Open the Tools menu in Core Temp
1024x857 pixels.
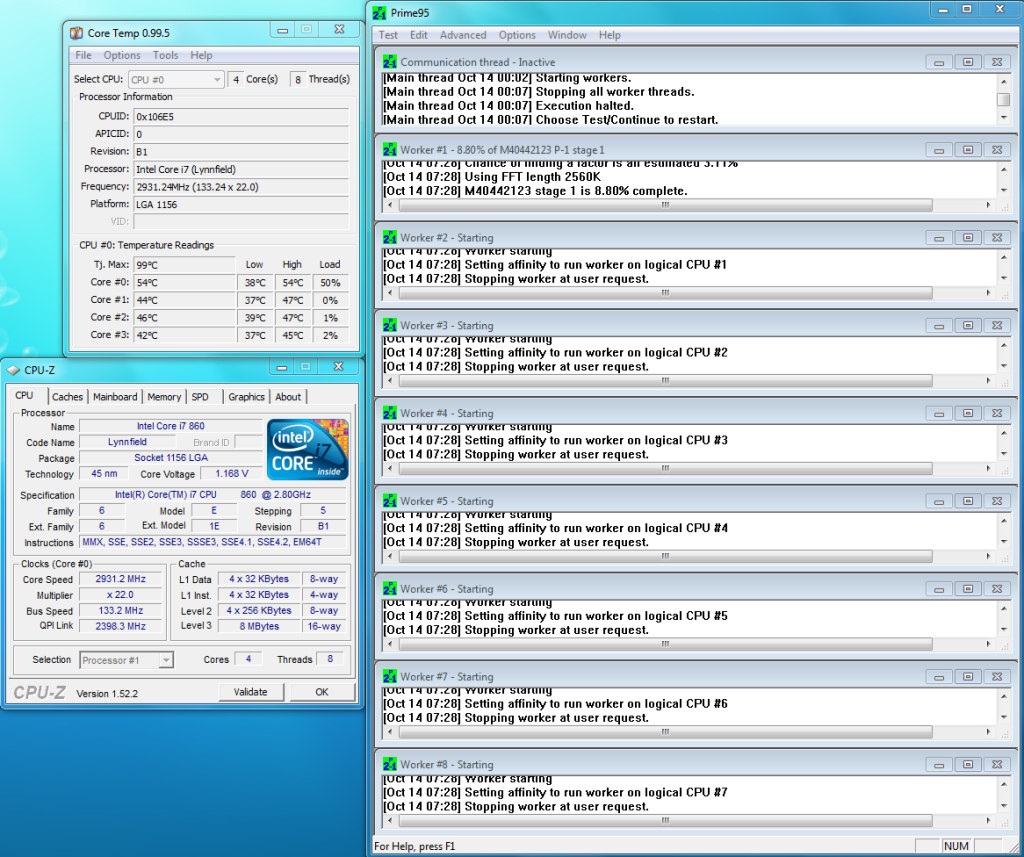166,55
